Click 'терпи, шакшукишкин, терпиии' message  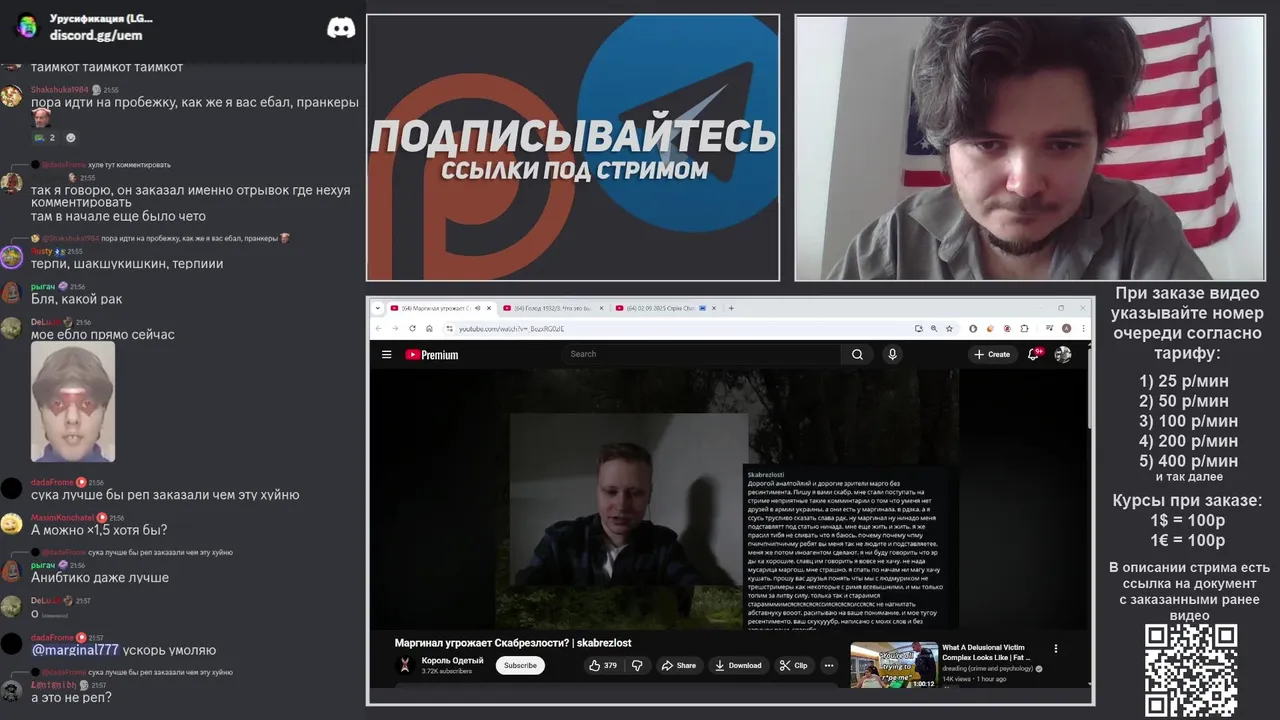(x=127, y=264)
